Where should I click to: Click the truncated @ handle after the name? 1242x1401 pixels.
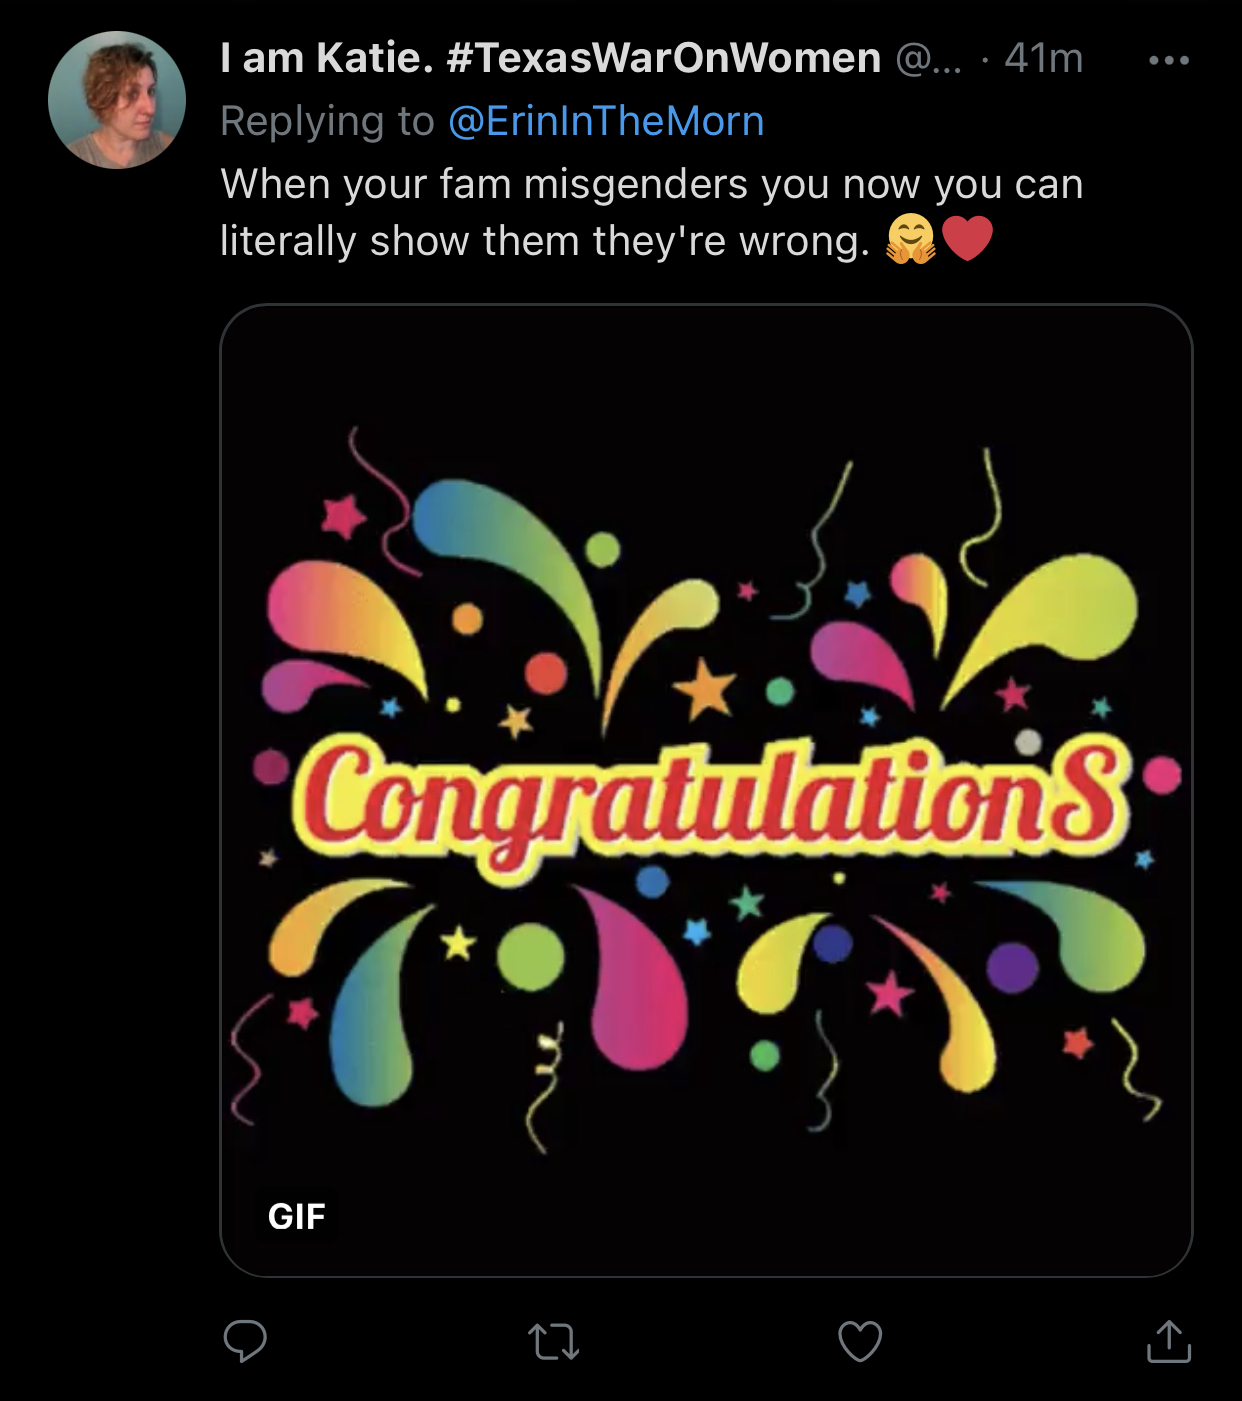[928, 58]
